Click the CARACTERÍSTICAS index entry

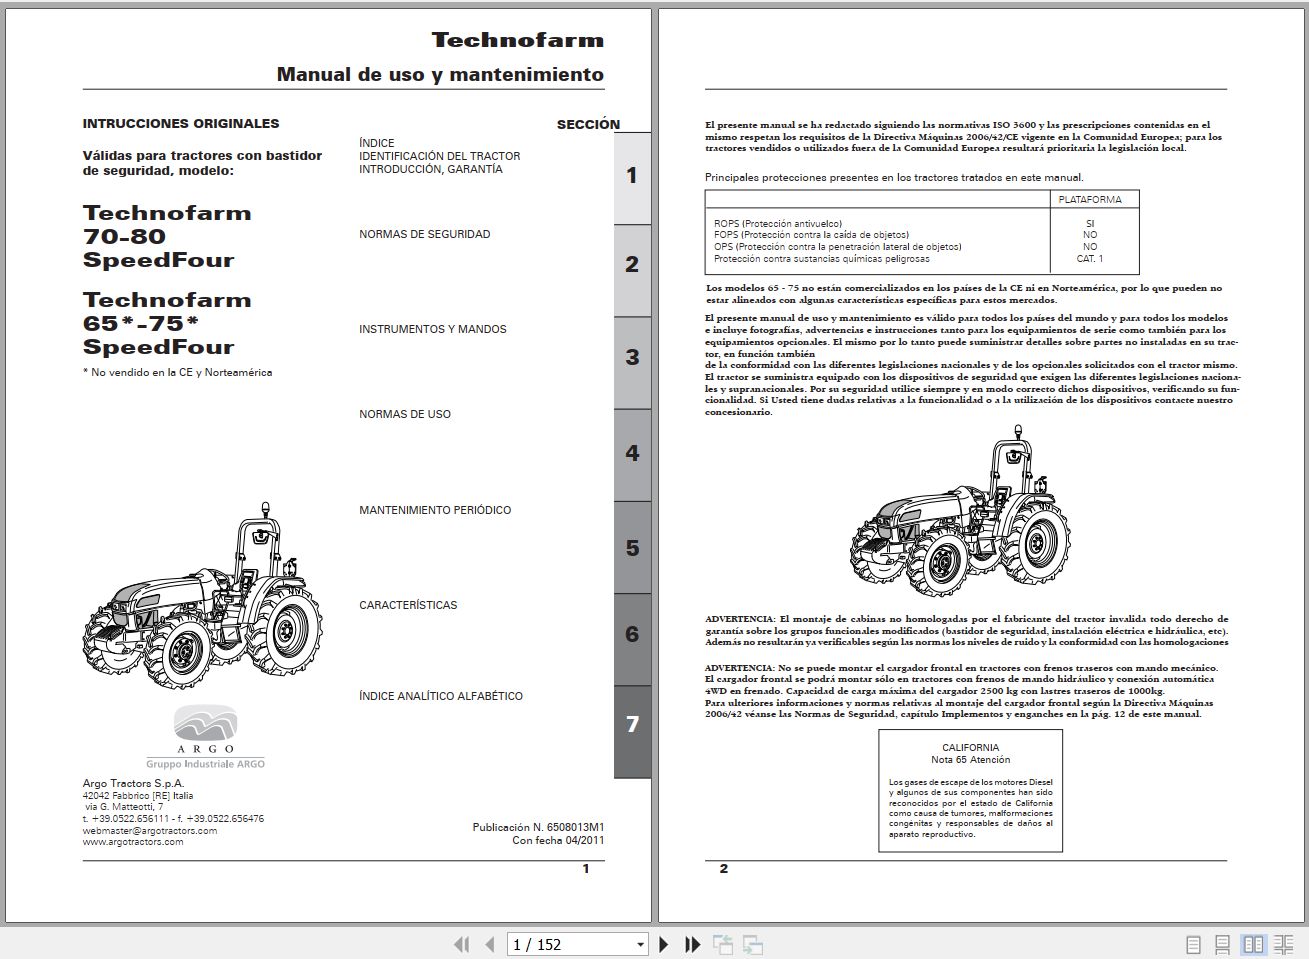click(408, 605)
